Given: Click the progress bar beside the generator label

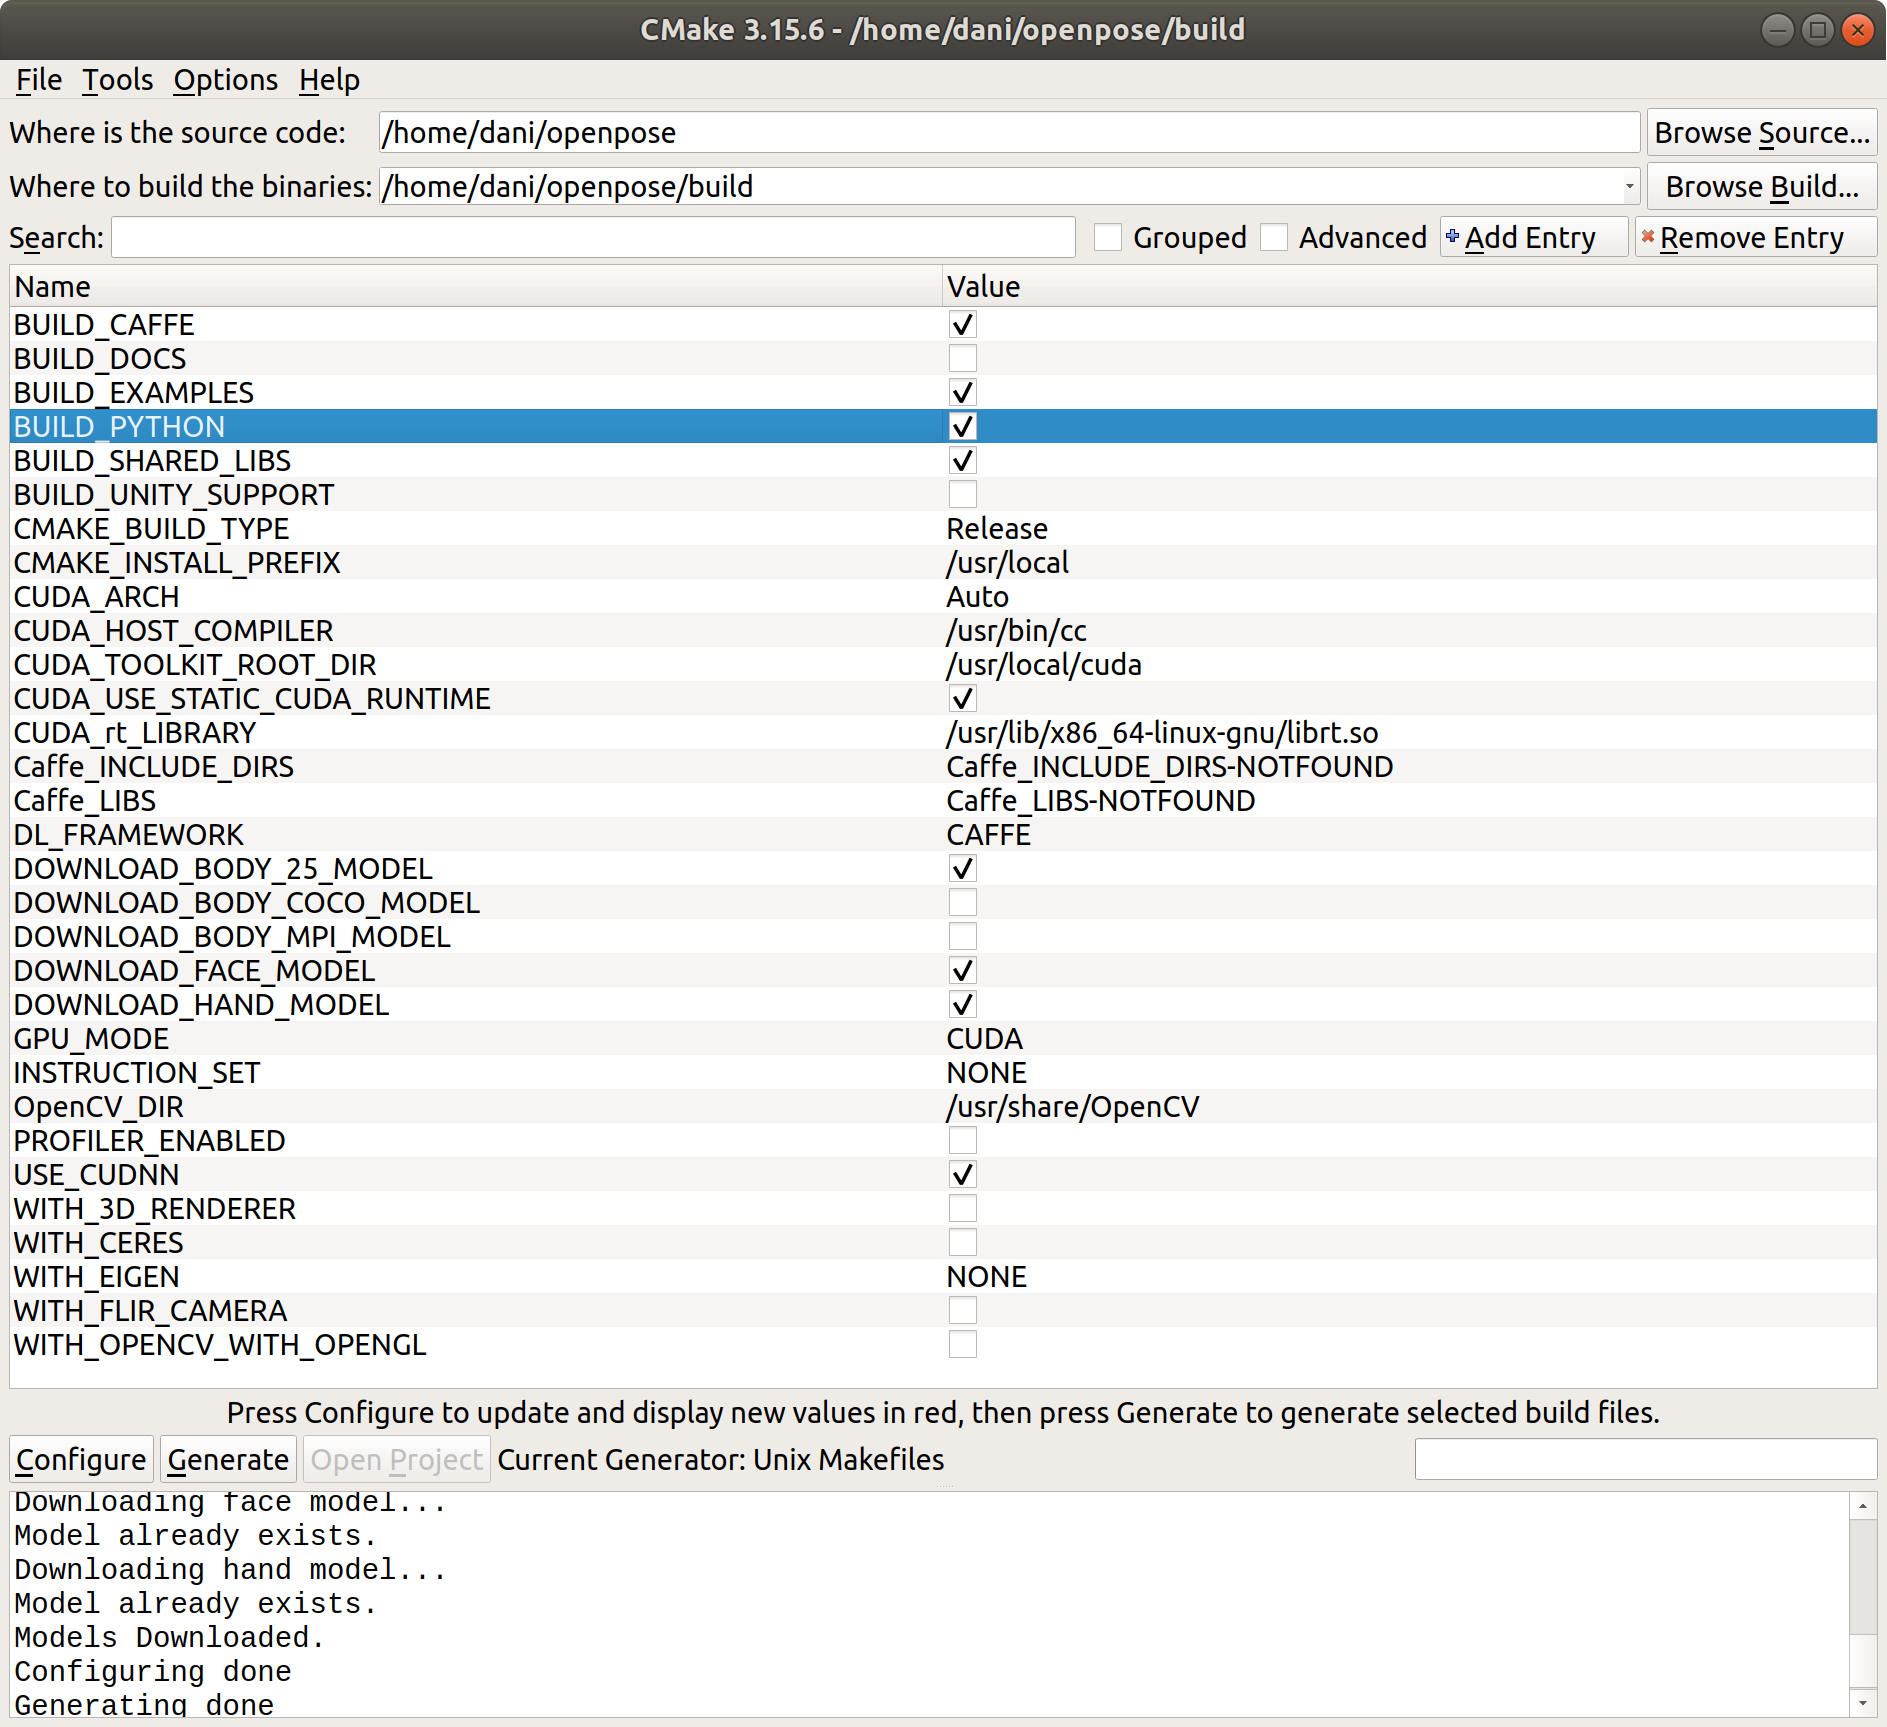Looking at the screenshot, I should pyautogui.click(x=1645, y=1460).
